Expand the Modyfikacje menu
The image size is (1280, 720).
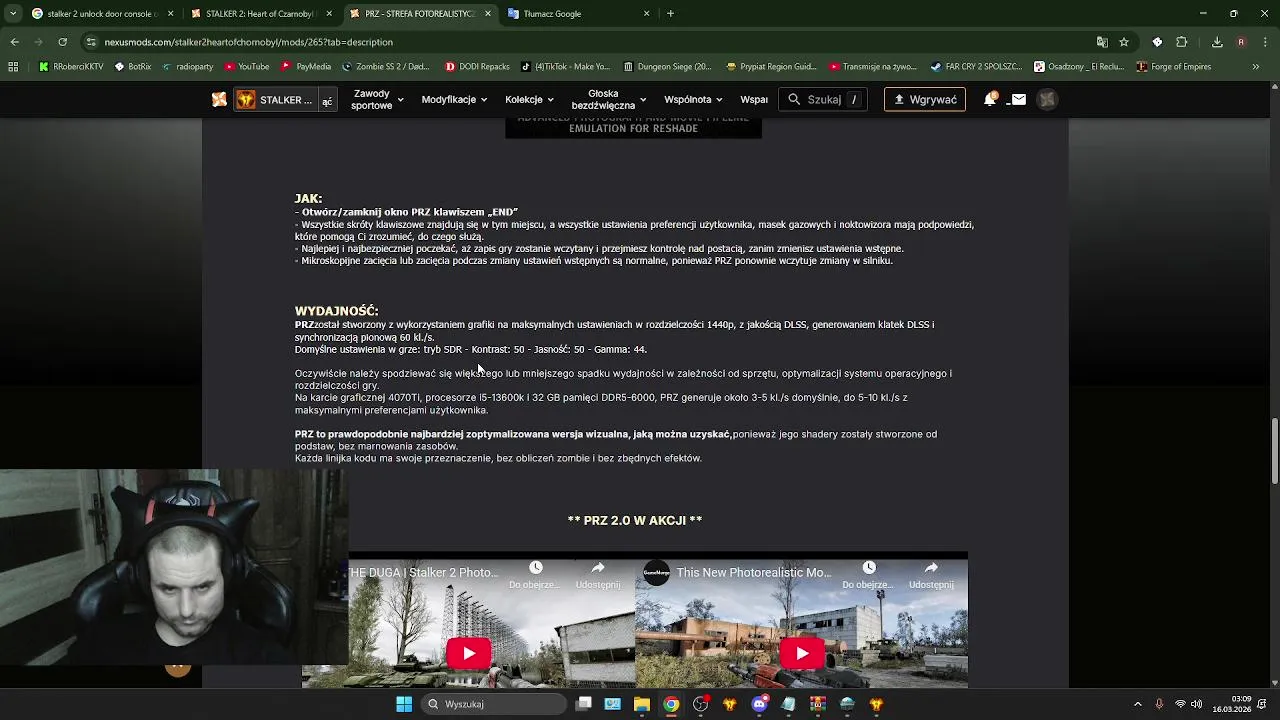(454, 99)
